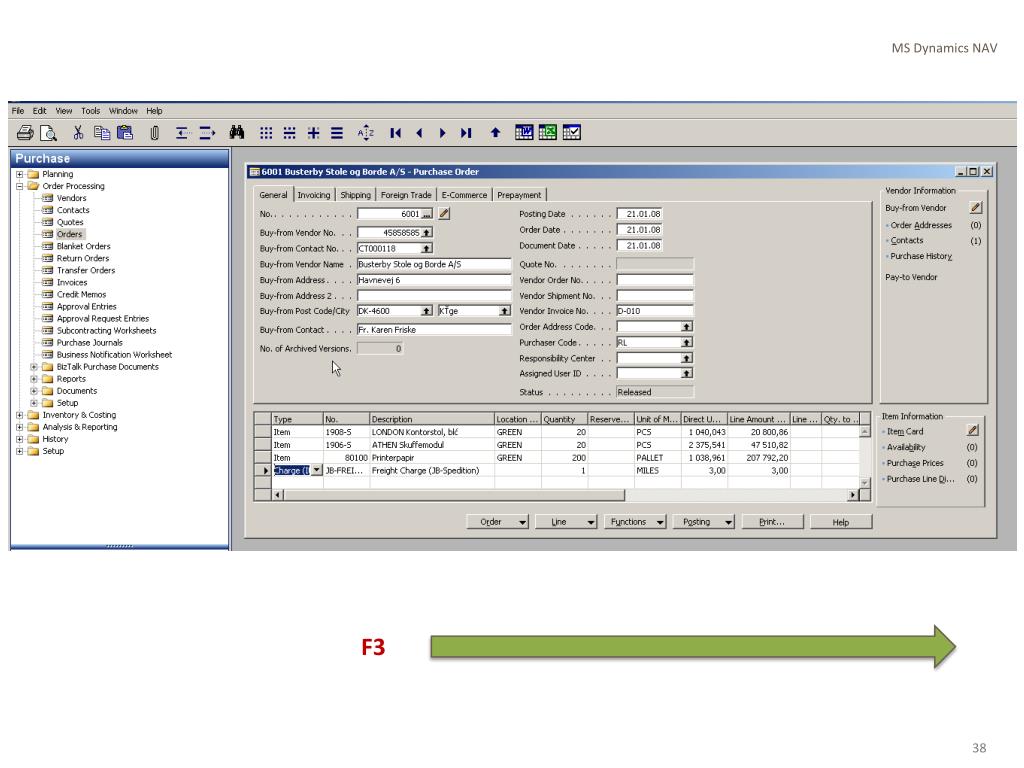Click the binoculars Find icon
This screenshot has width=1024, height=768.
click(236, 133)
